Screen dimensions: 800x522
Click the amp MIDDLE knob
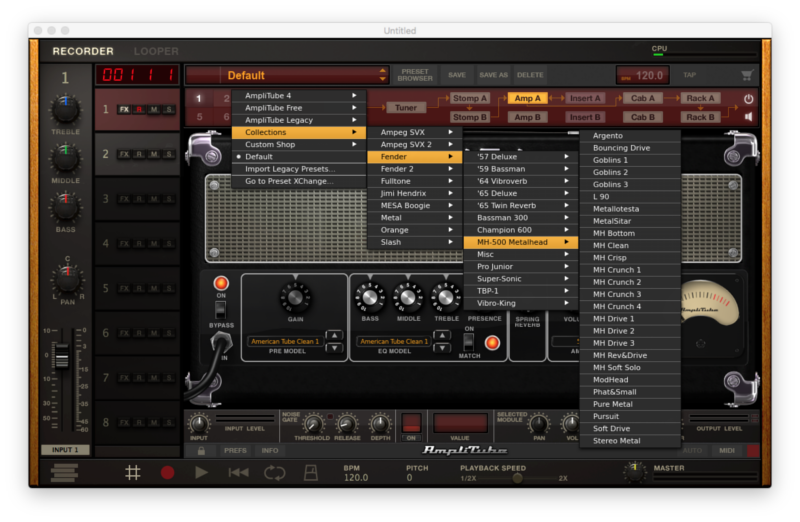[x=408, y=297]
